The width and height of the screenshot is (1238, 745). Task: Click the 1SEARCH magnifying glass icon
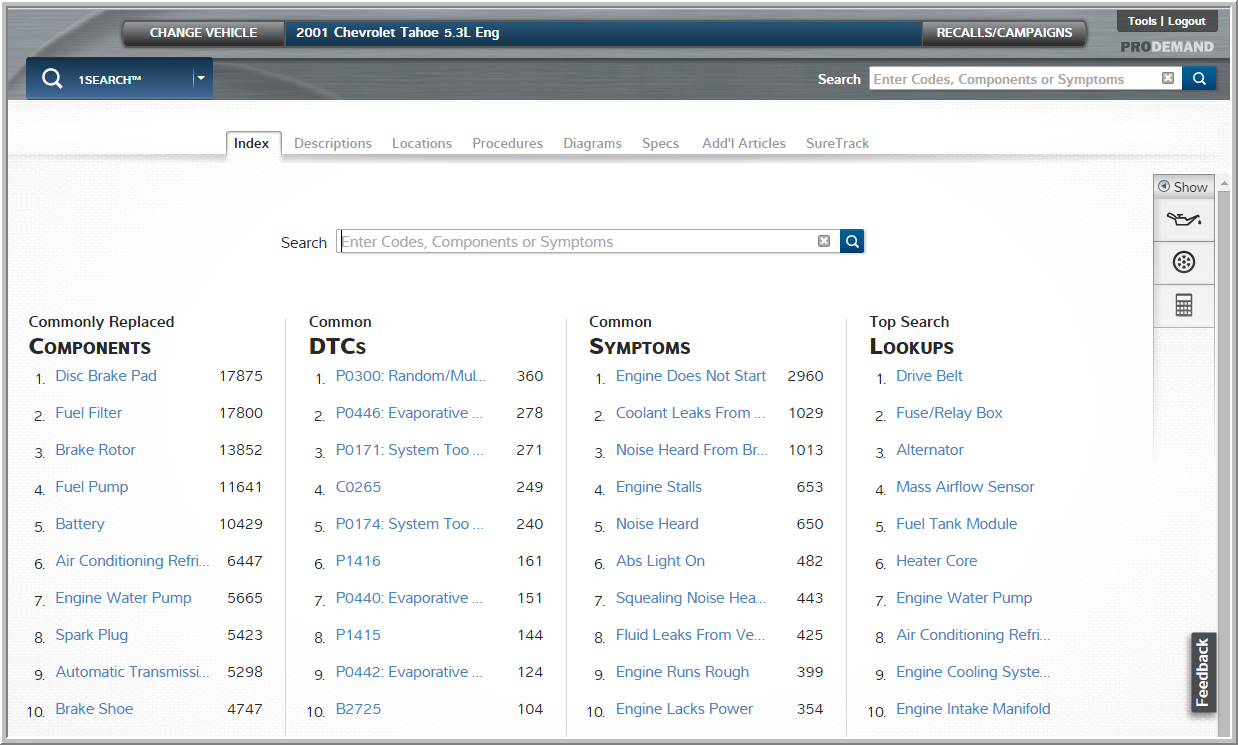[52, 78]
